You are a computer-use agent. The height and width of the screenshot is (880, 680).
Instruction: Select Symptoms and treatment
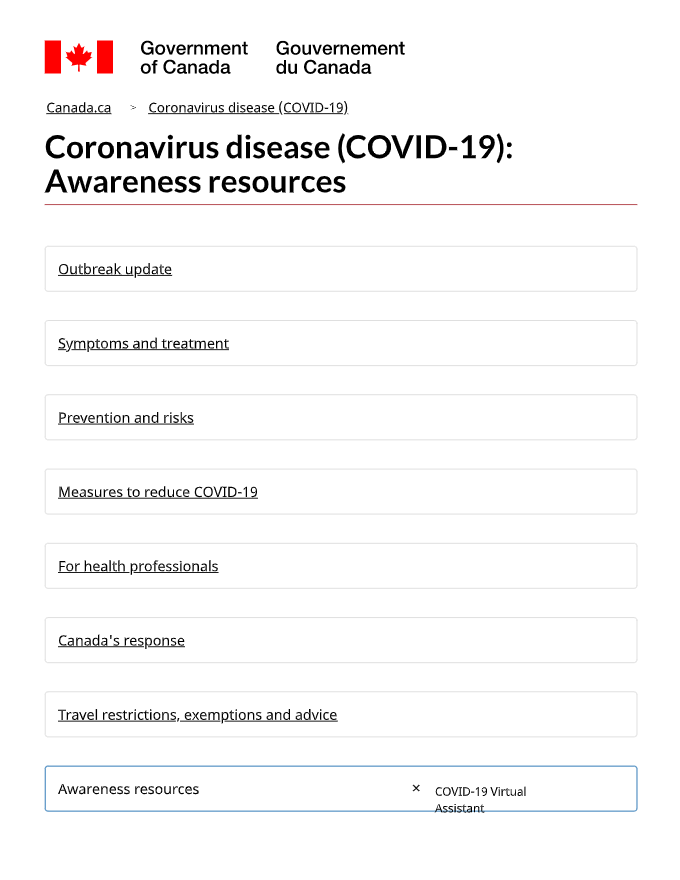[143, 343]
